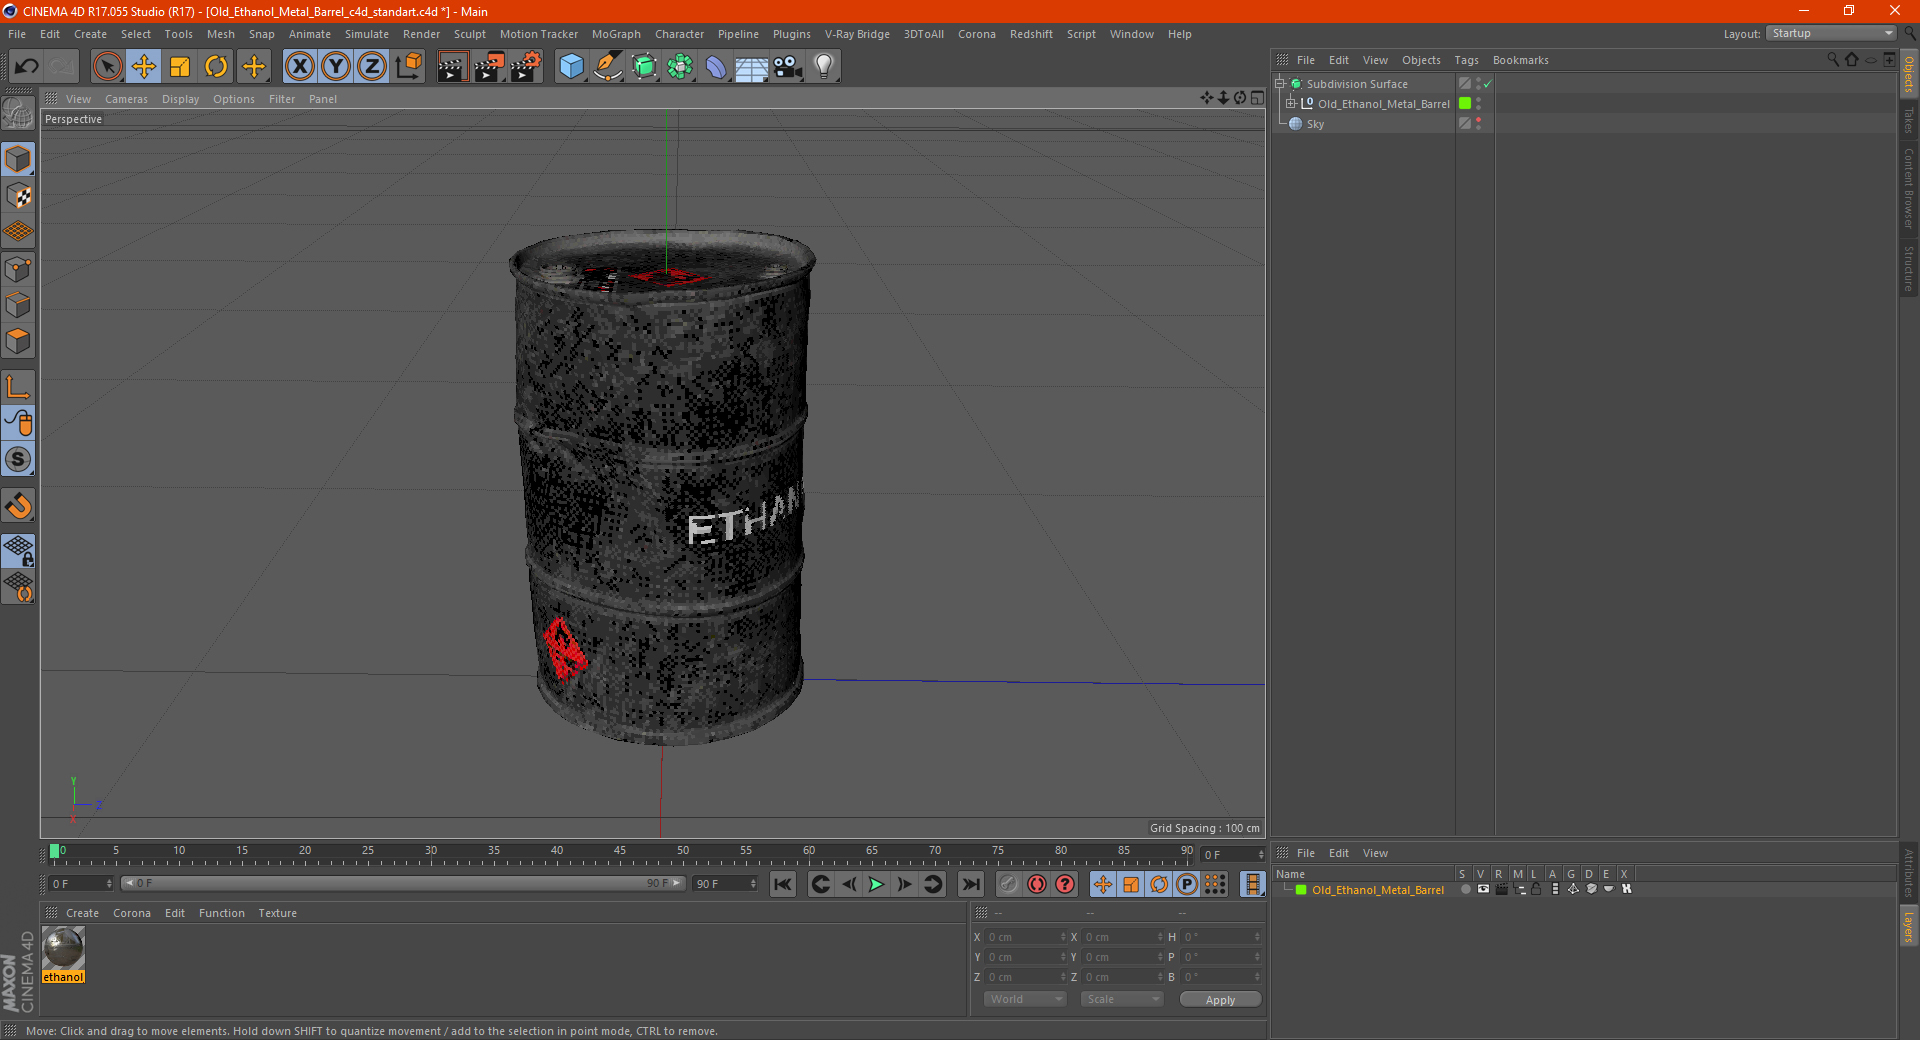Toggle Subdivision Surface enable checkmark
The image size is (1920, 1040).
click(1488, 84)
